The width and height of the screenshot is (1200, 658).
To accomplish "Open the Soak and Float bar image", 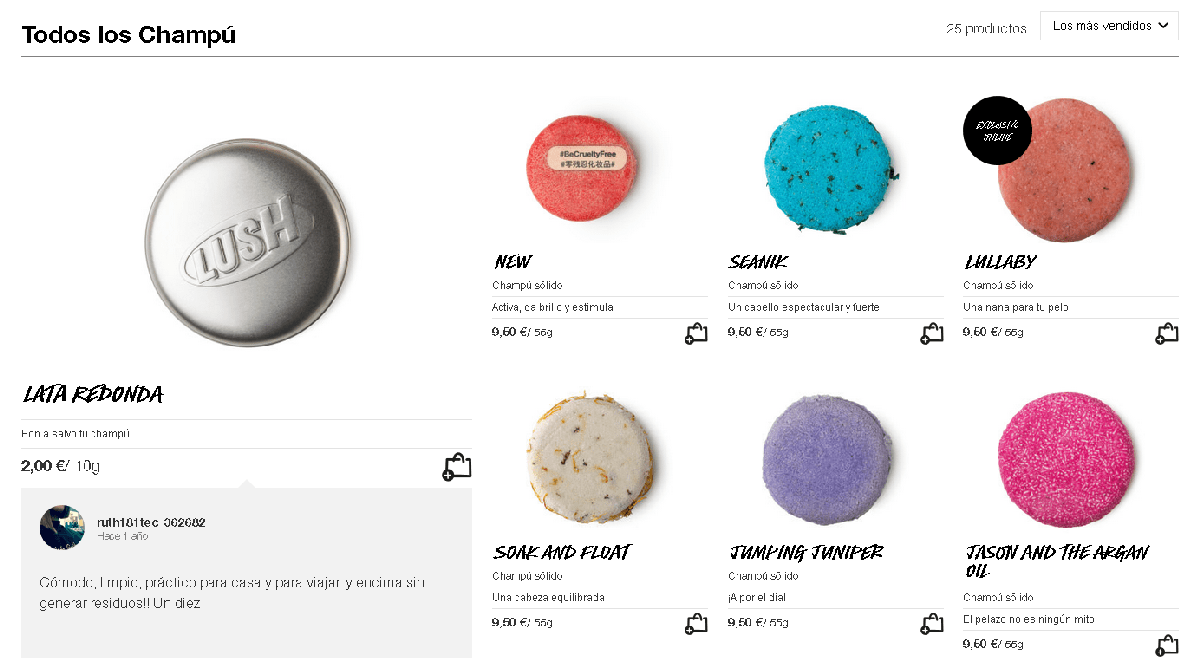I will [589, 458].
